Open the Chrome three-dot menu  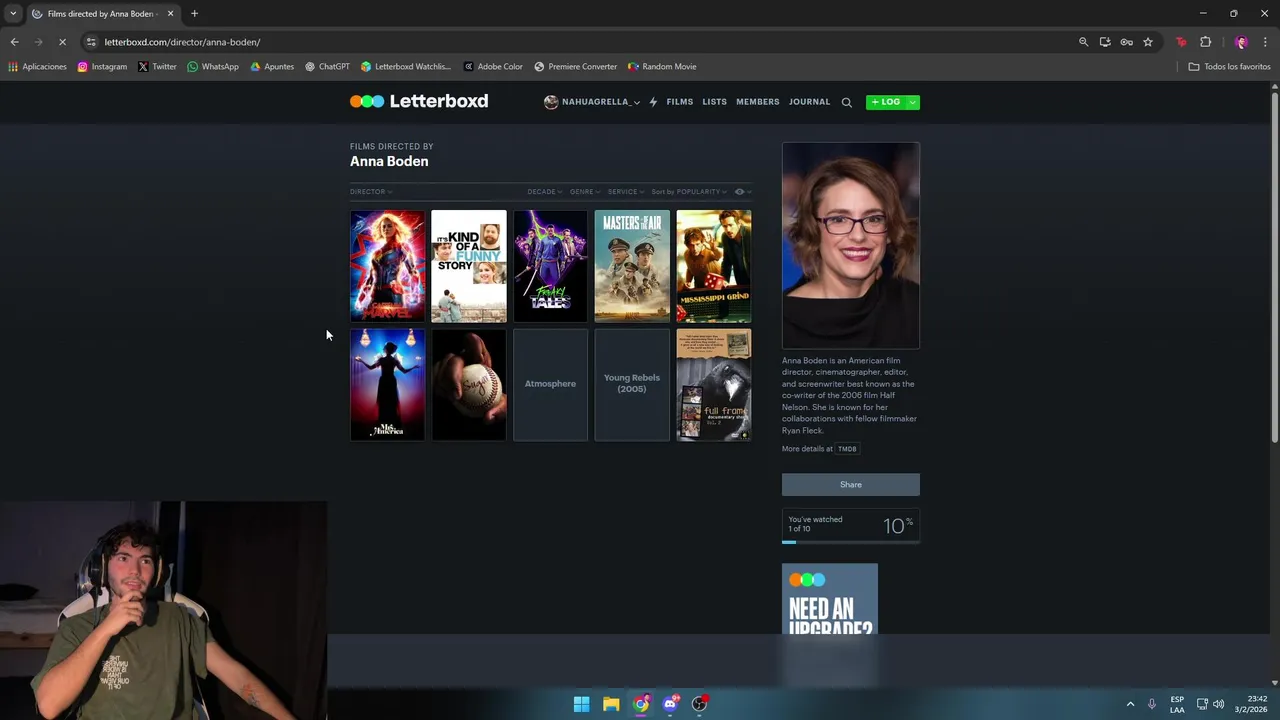tap(1265, 42)
